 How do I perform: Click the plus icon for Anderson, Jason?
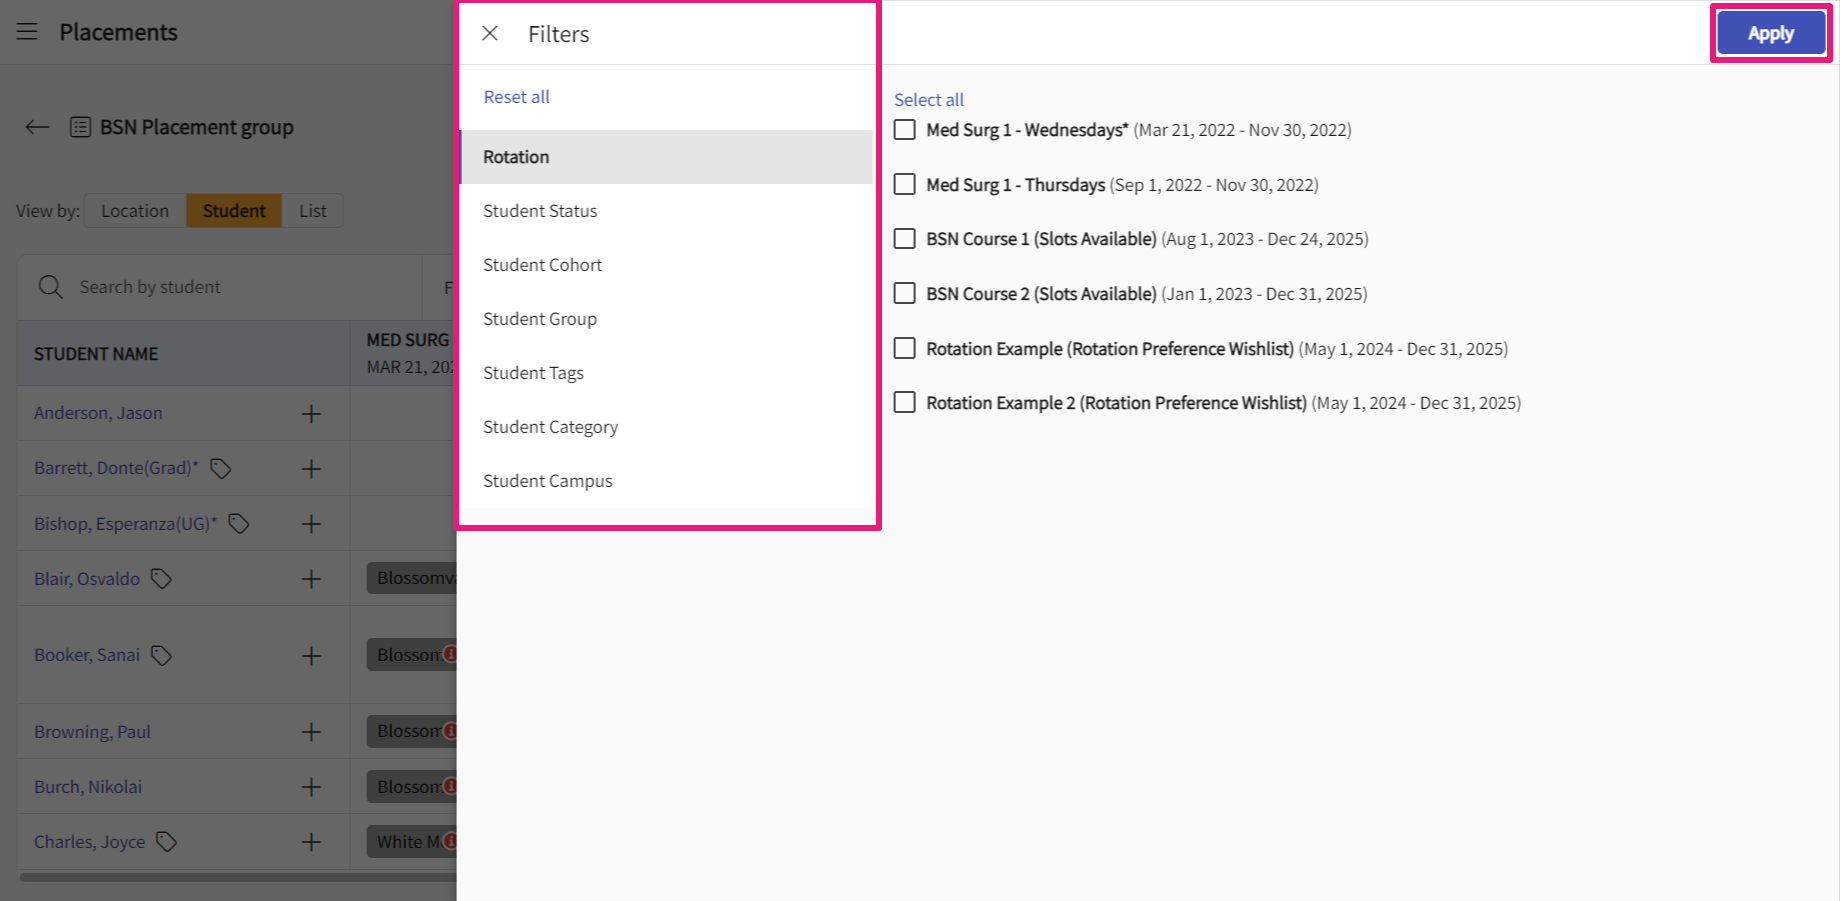point(311,414)
